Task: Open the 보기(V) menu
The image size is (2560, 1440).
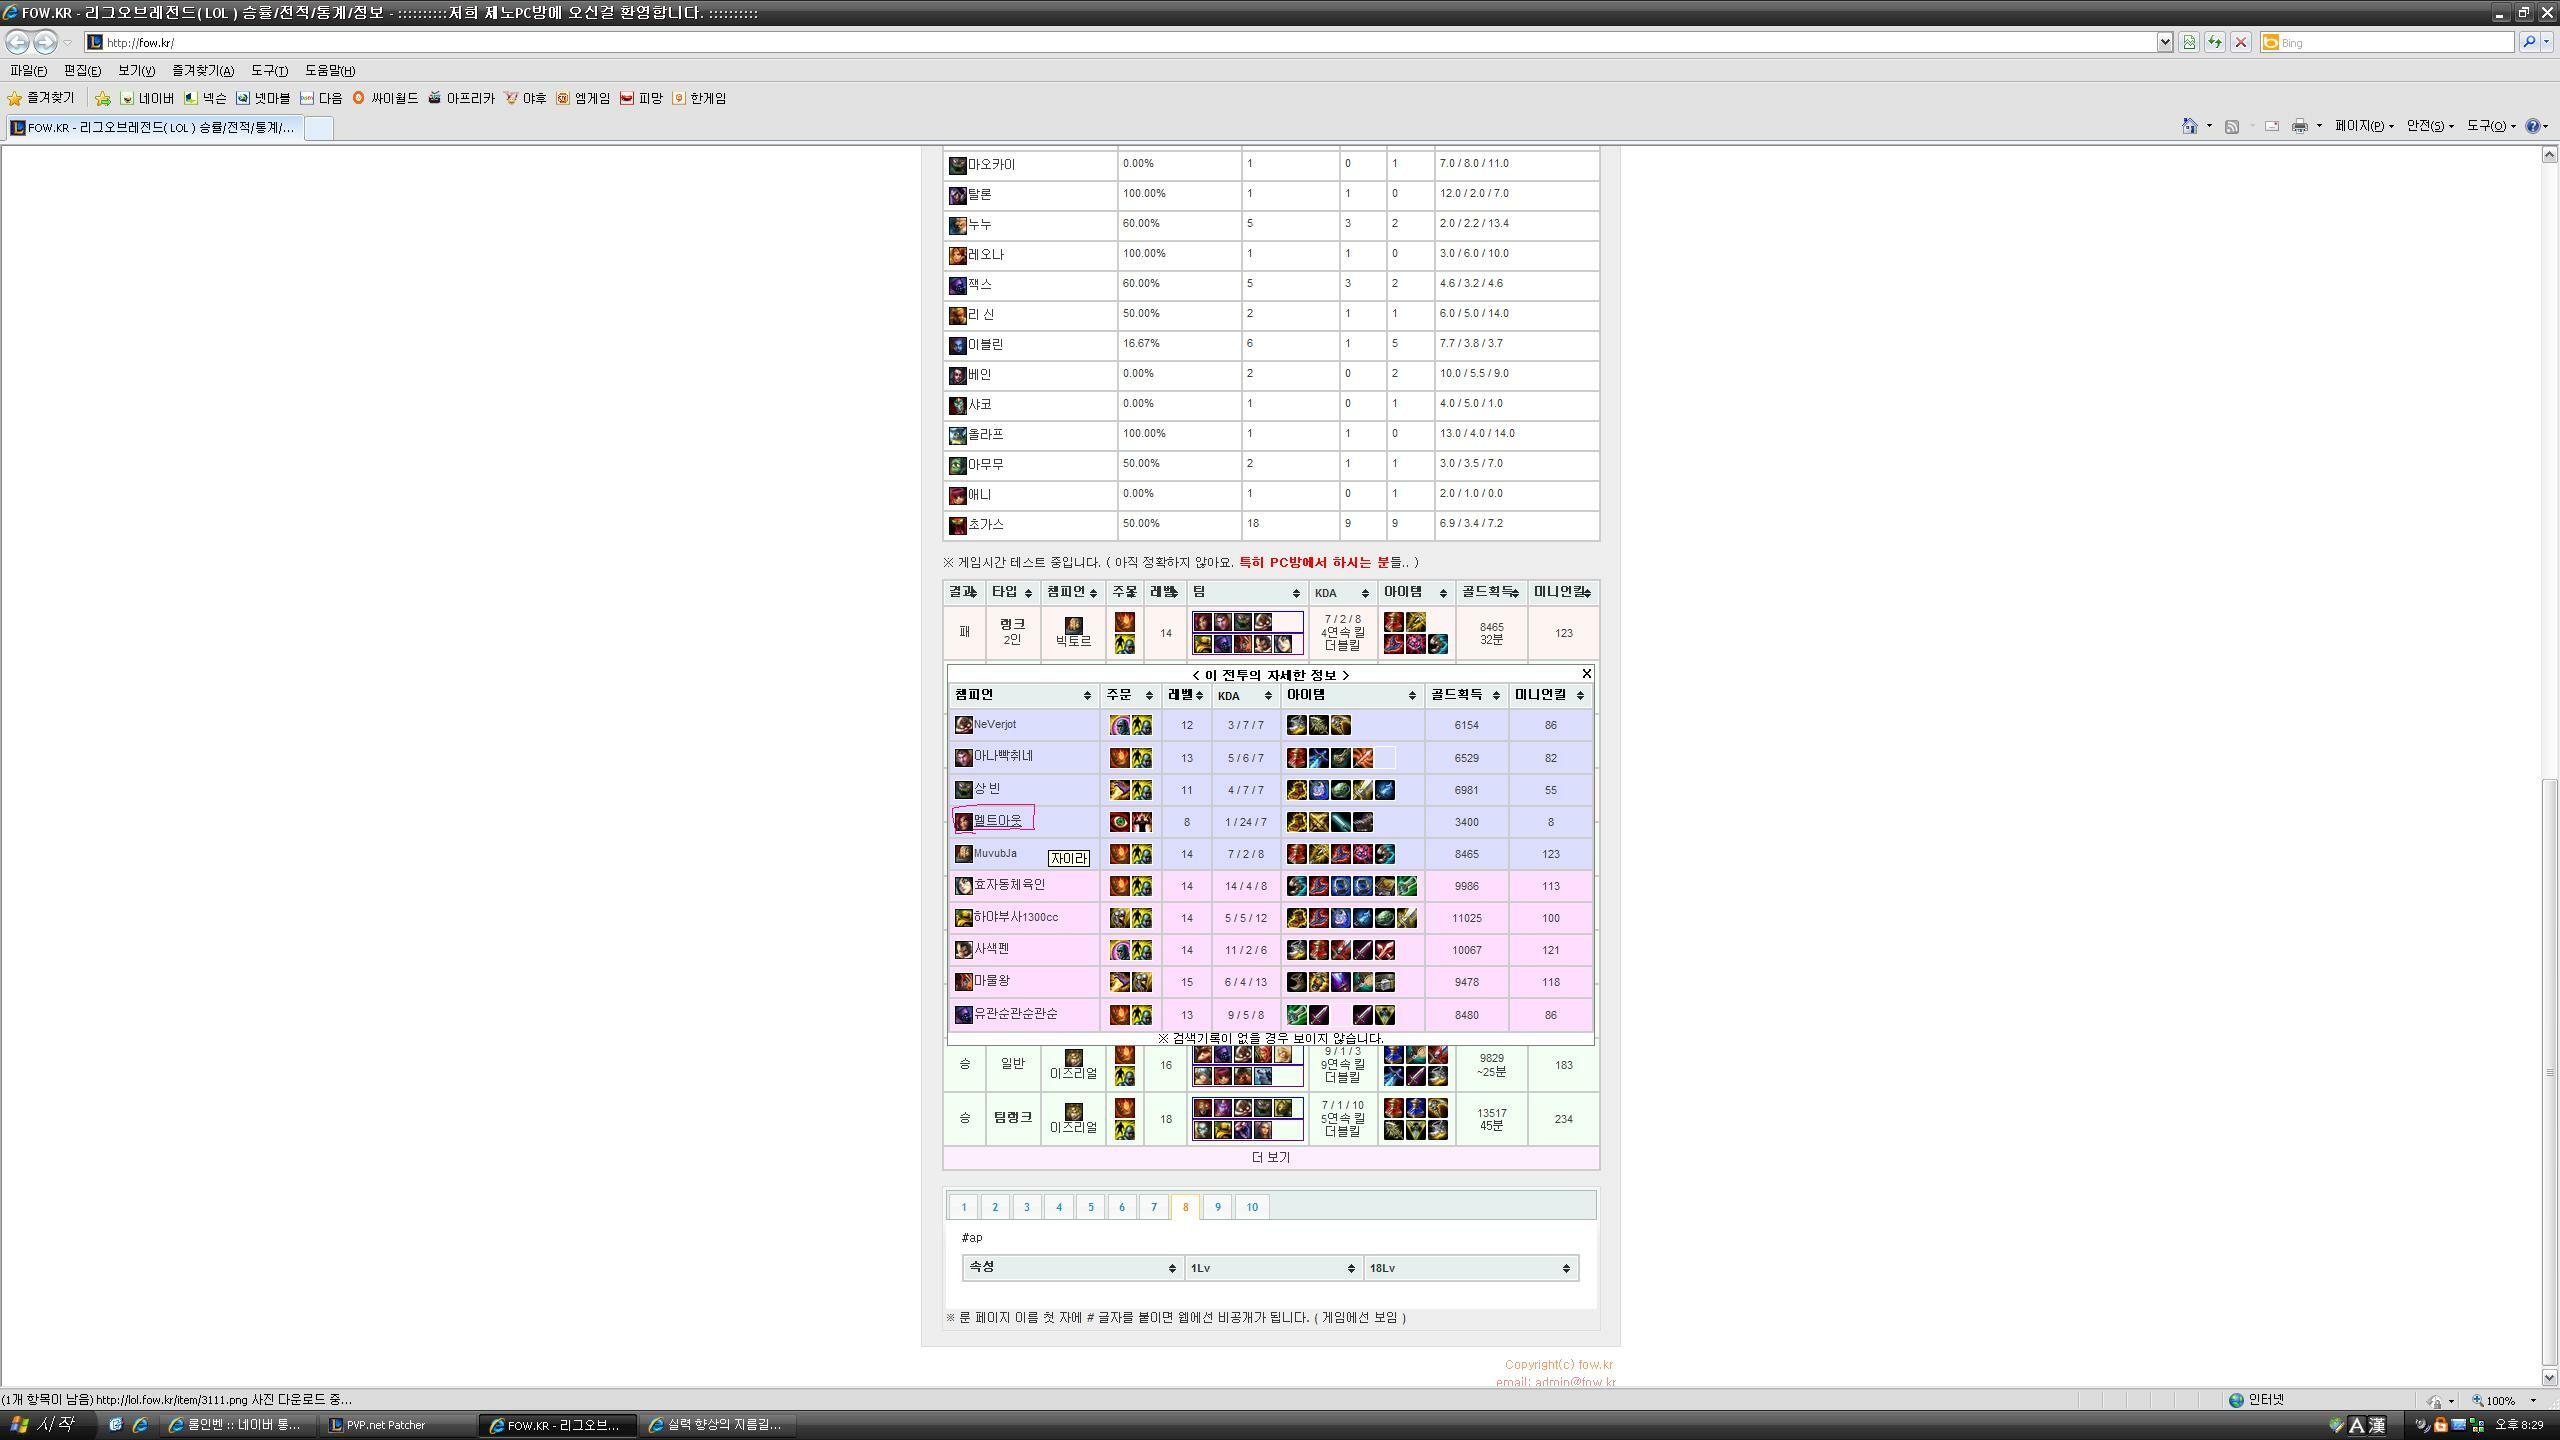Action: [136, 71]
